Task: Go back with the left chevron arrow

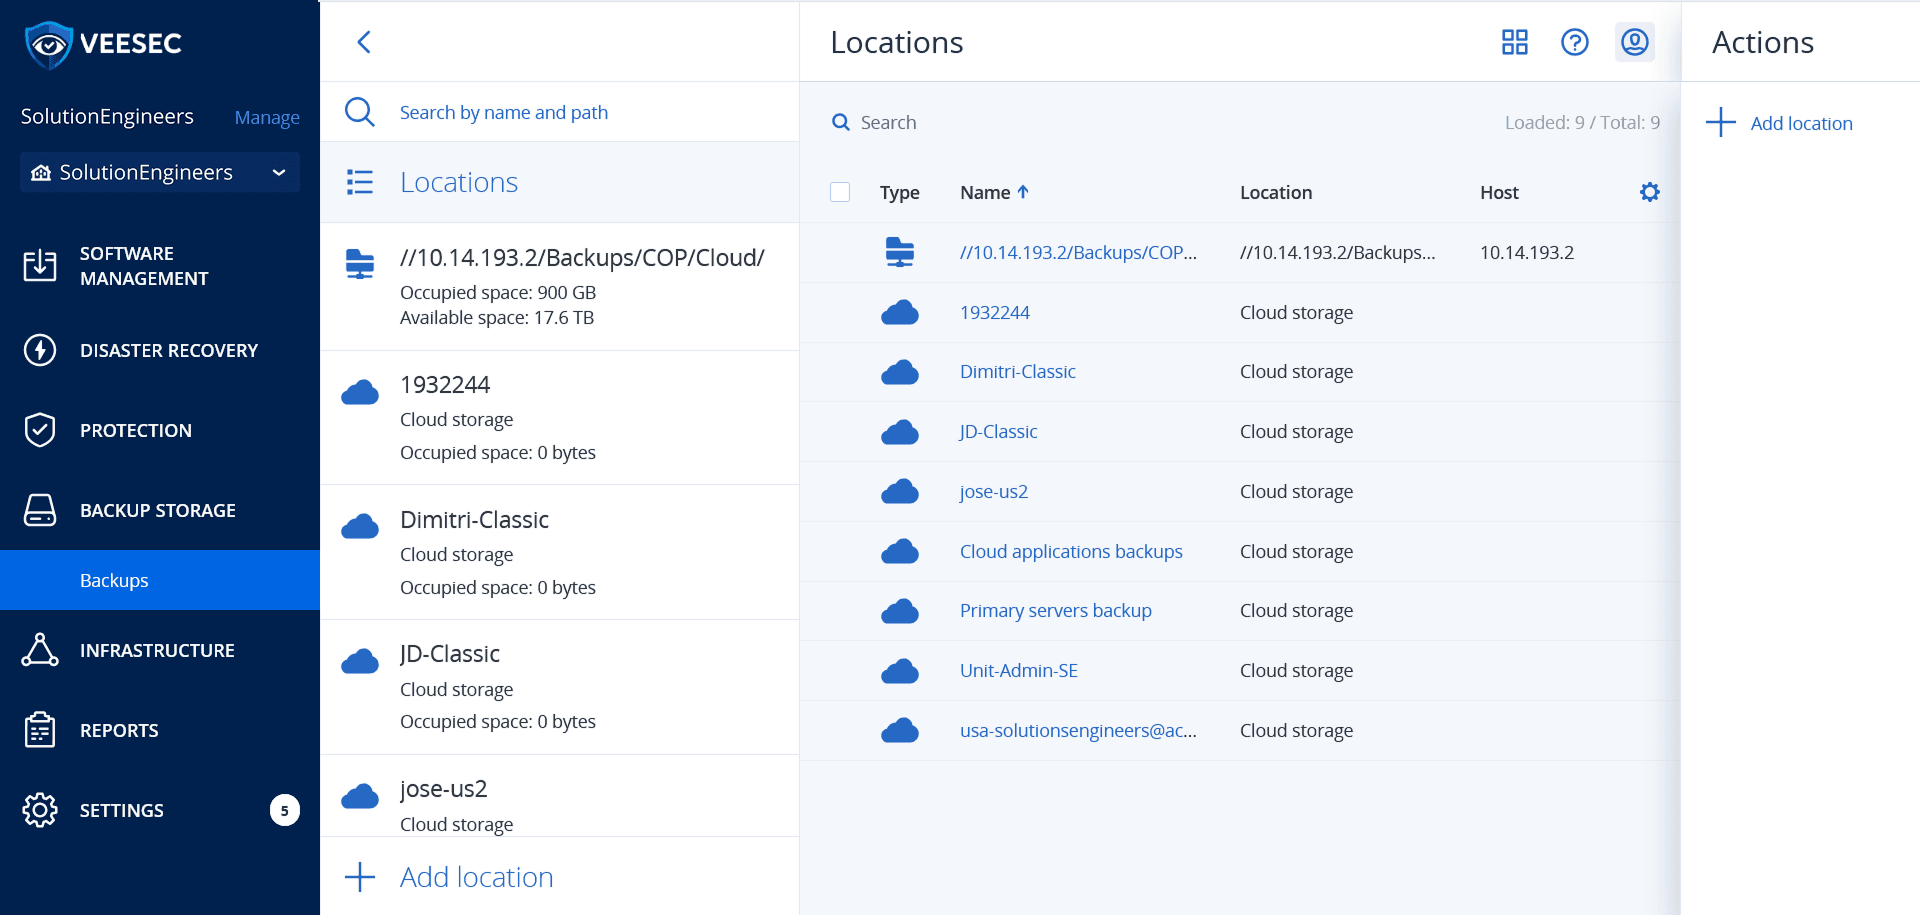Action: 364,42
